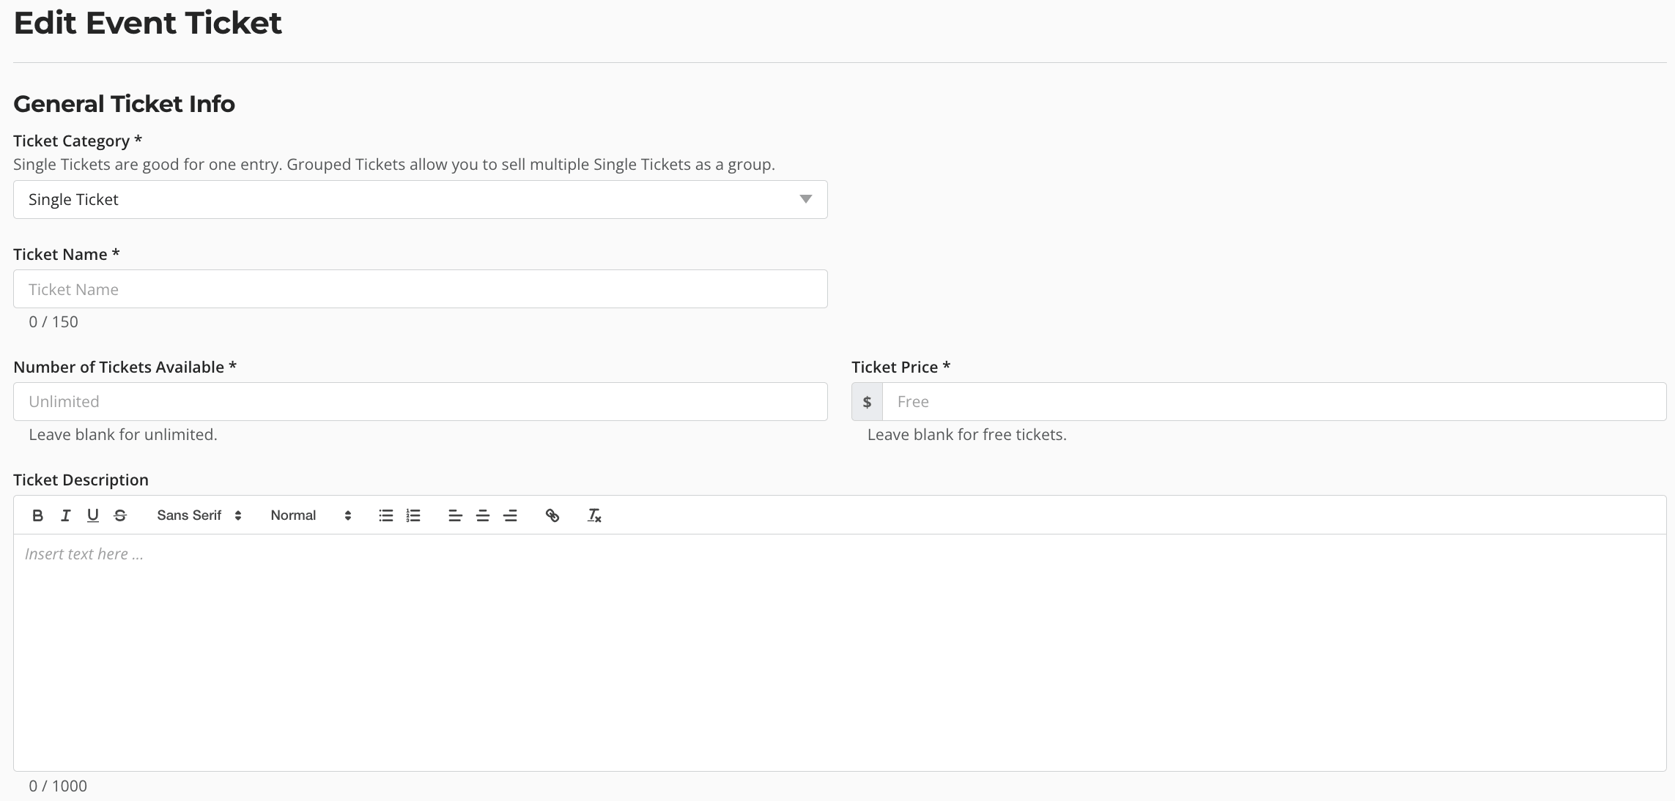Click the Number of Tickets Available field
Image resolution: width=1675 pixels, height=801 pixels.
point(420,402)
